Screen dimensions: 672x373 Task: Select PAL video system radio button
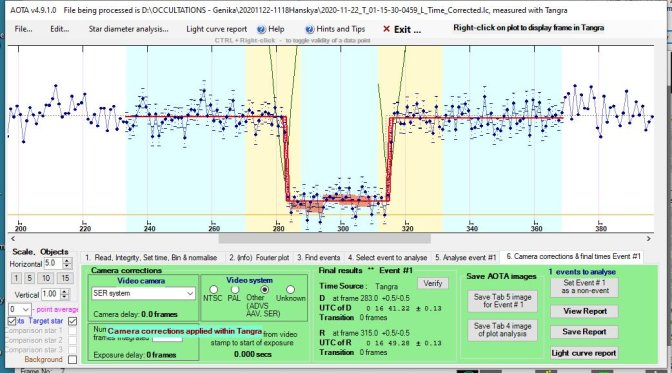click(234, 290)
